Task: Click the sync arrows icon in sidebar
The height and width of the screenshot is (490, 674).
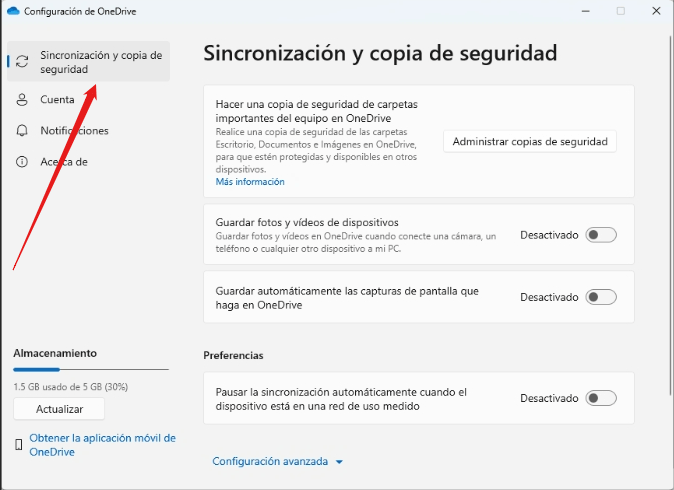Action: 22,61
